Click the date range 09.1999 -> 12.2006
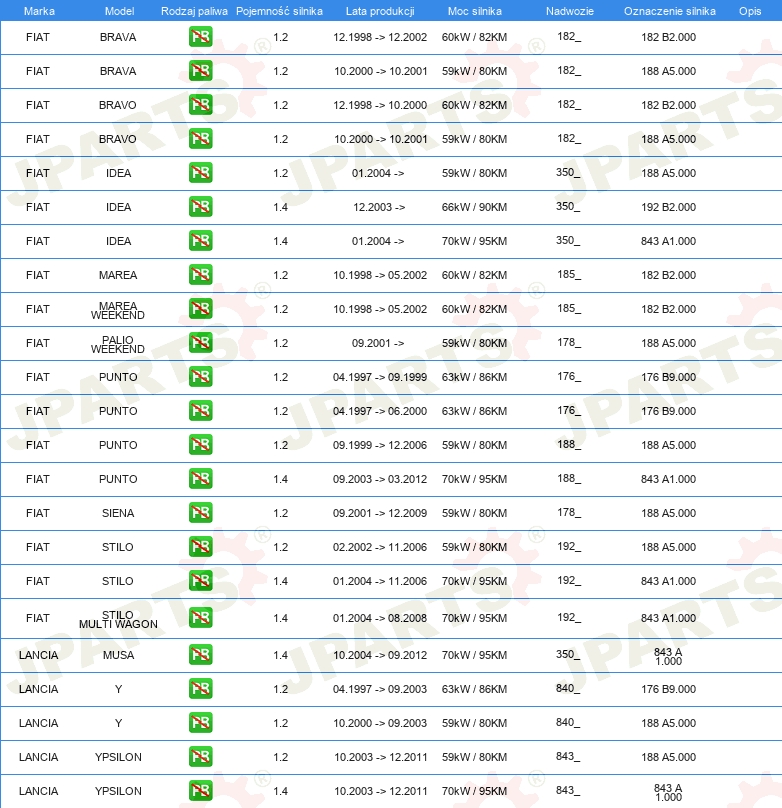This screenshot has height=808, width=782. pos(380,445)
